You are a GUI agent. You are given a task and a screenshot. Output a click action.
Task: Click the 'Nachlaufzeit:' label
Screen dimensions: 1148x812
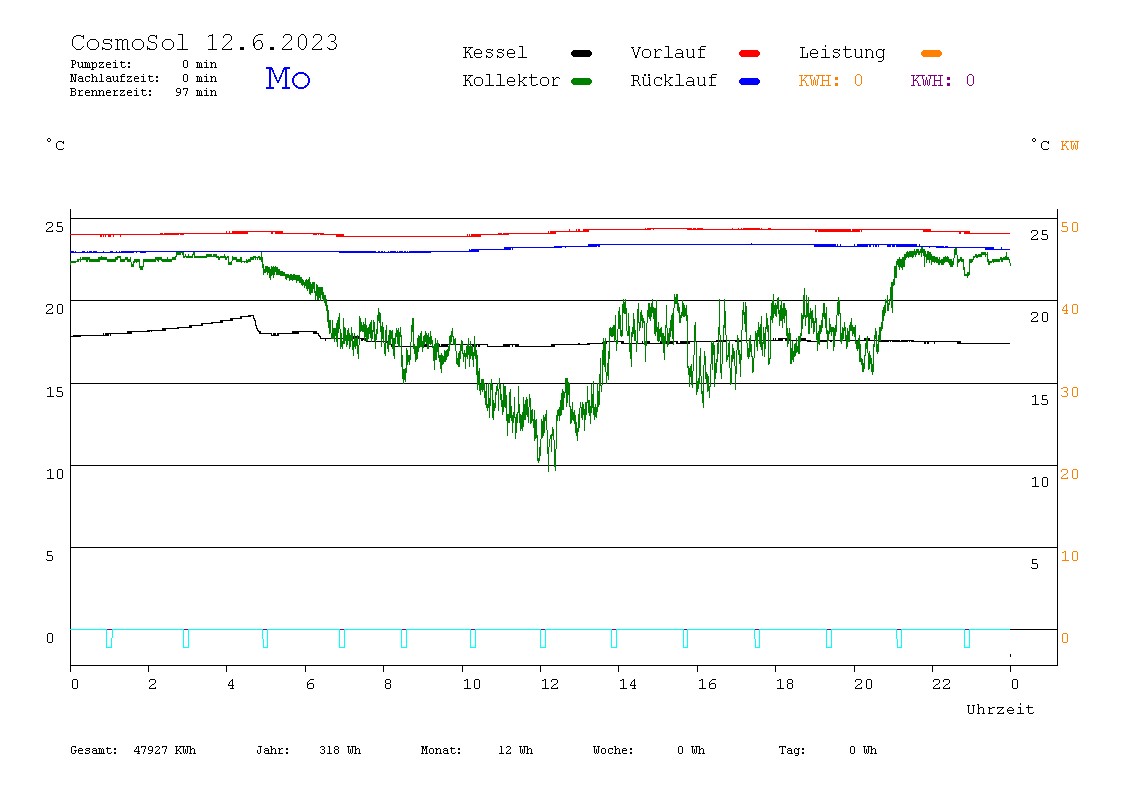(x=115, y=78)
